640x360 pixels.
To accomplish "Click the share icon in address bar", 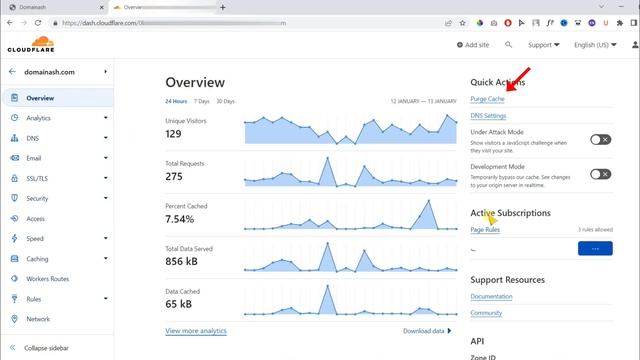I will (448, 23).
